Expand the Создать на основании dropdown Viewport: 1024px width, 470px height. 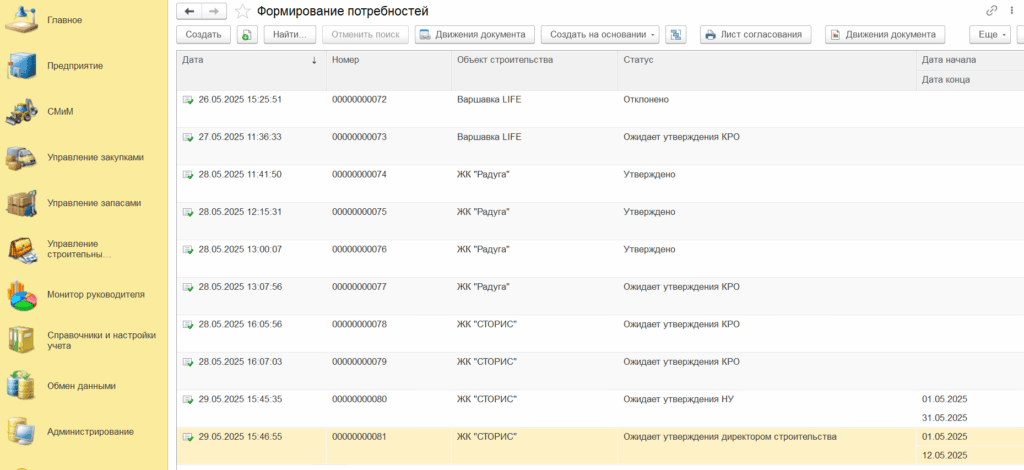coord(600,35)
